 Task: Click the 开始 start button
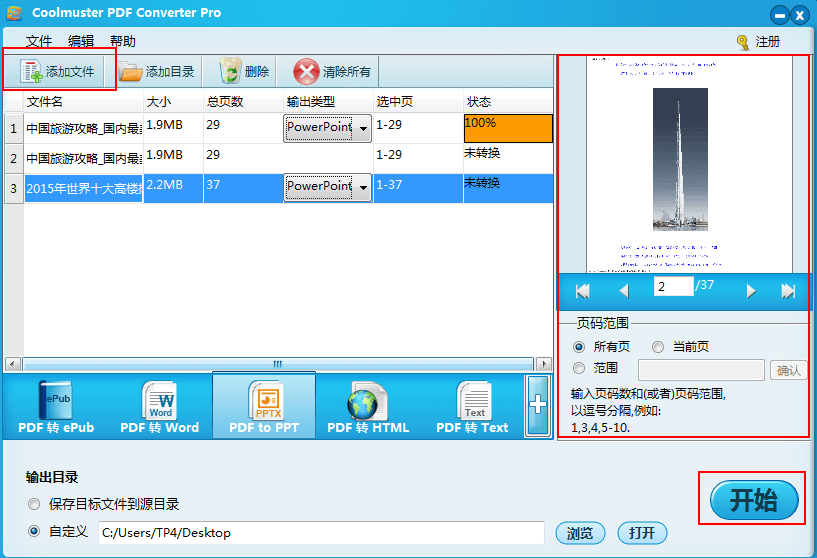(x=754, y=500)
